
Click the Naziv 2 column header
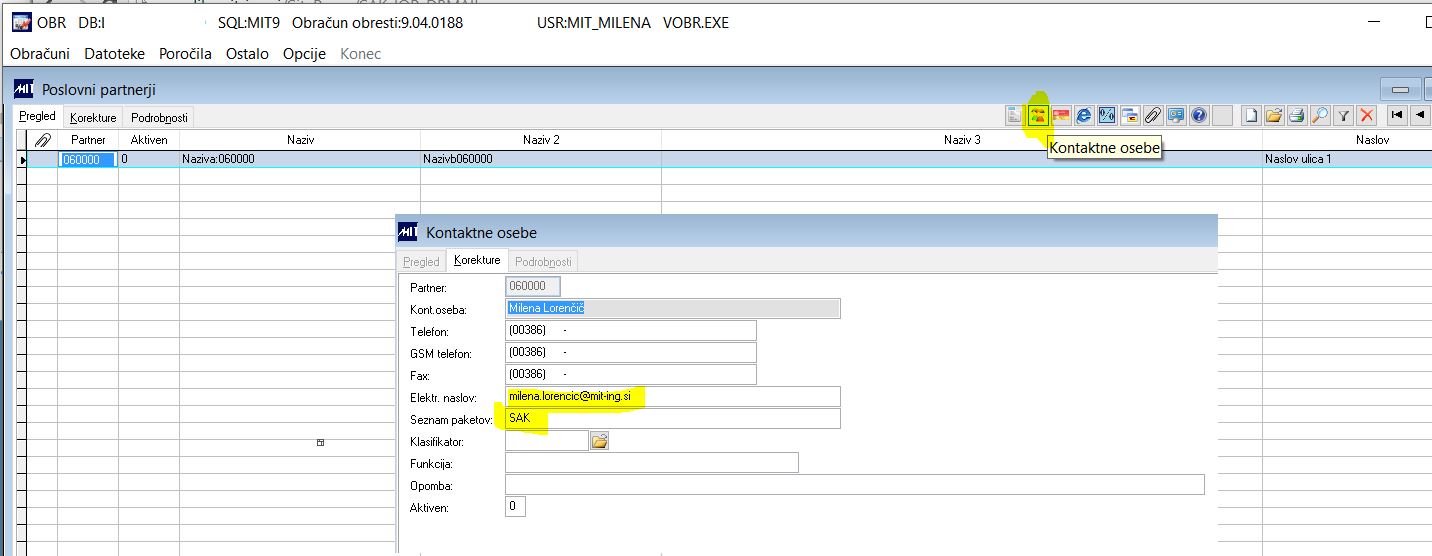click(541, 140)
